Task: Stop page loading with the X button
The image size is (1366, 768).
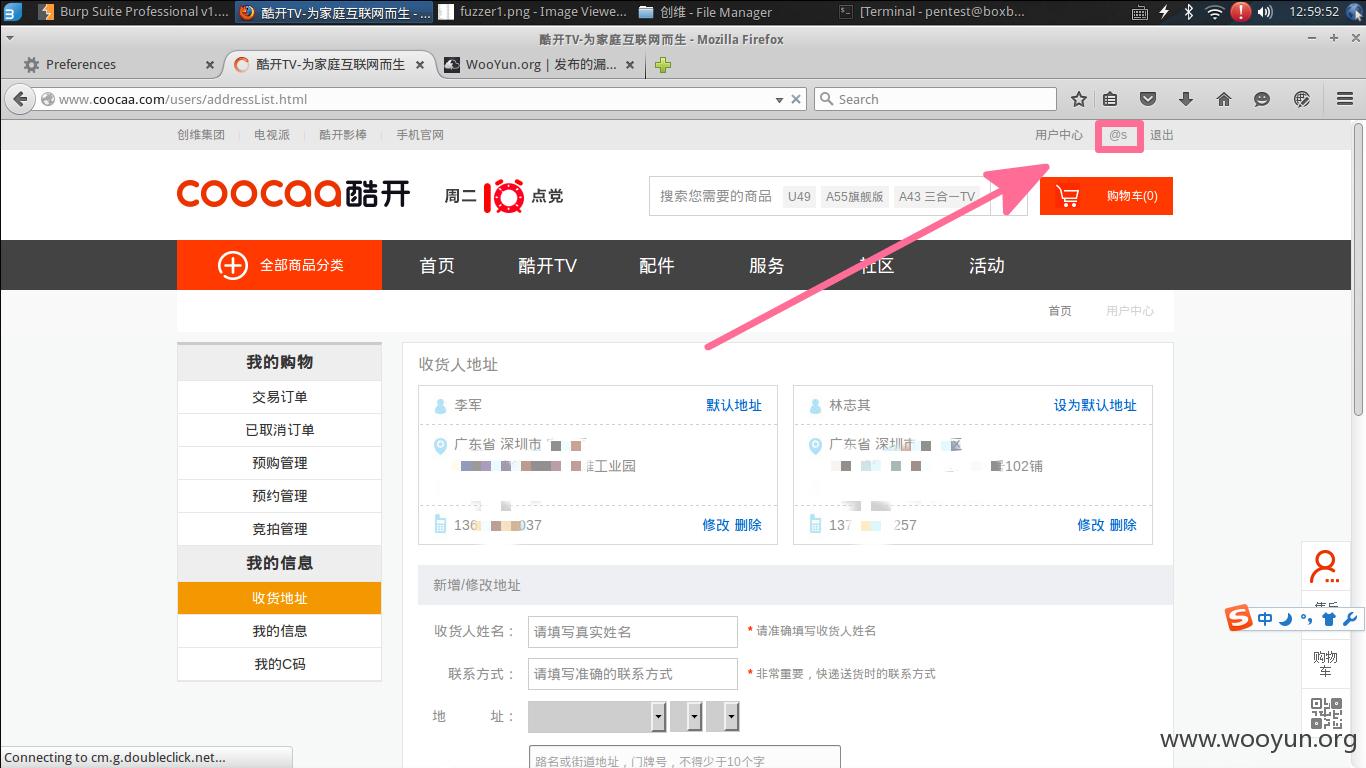Action: [x=797, y=99]
